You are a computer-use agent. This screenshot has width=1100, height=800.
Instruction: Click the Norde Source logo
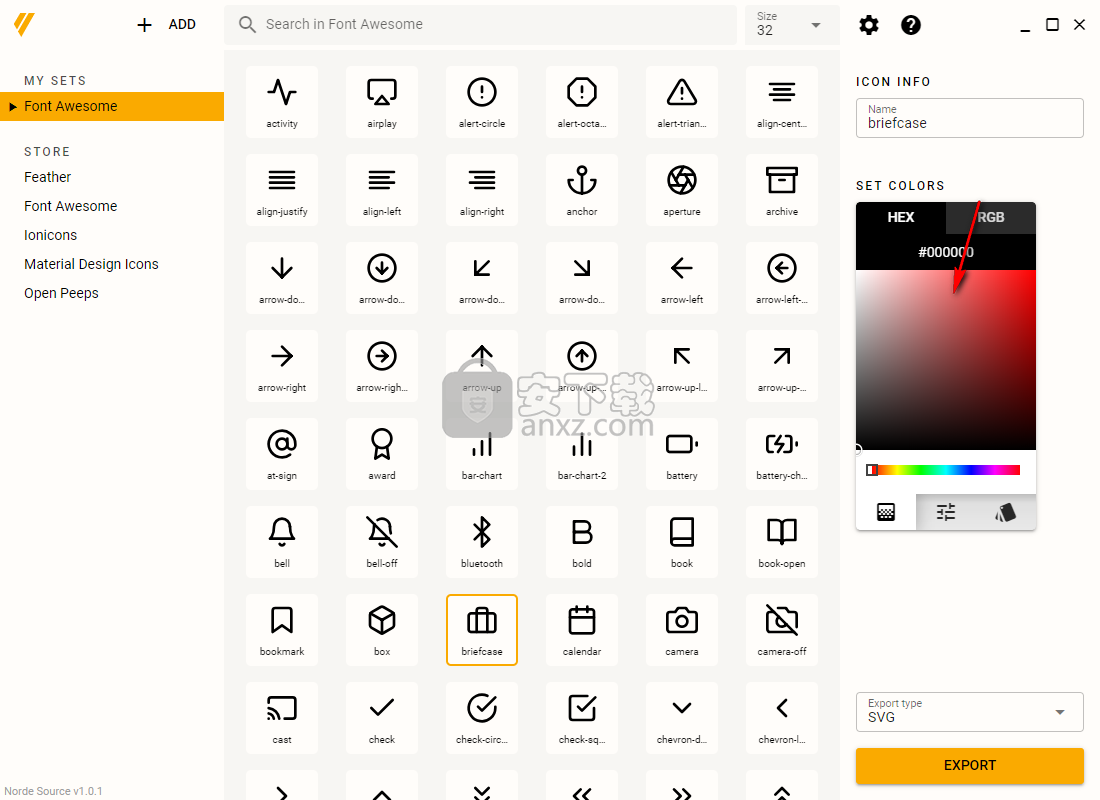click(x=24, y=25)
